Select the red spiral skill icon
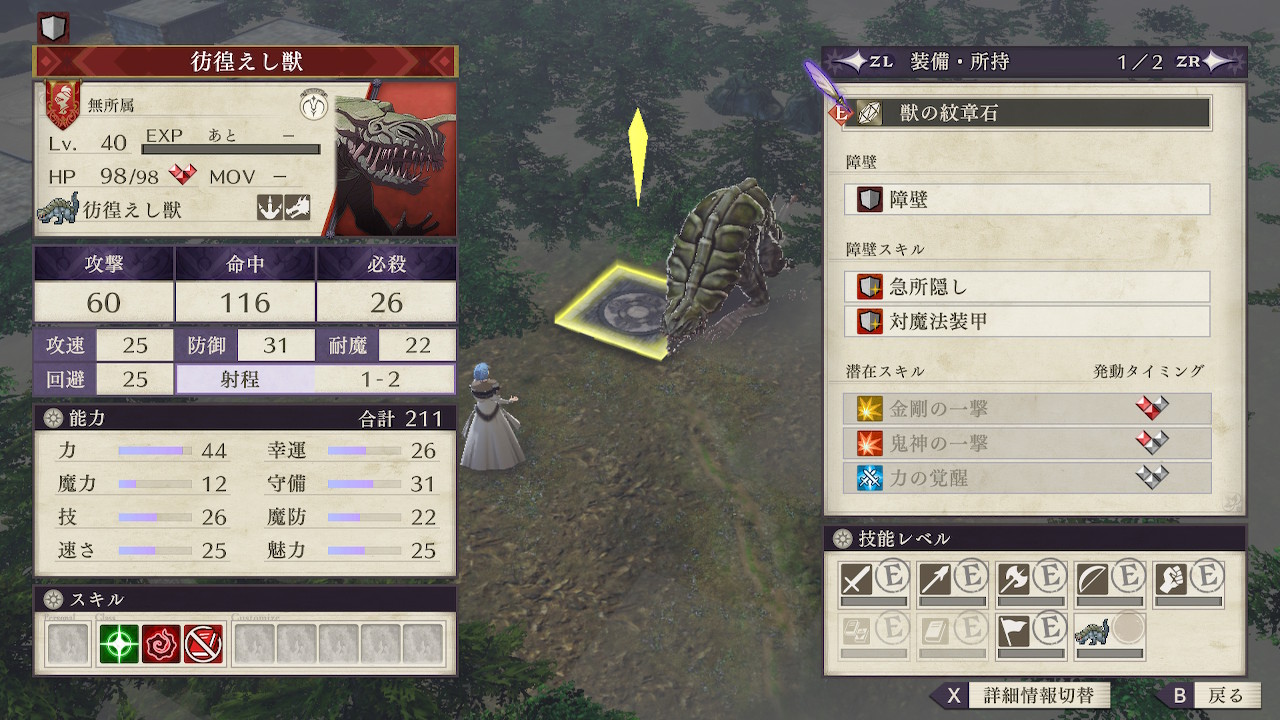The image size is (1280, 720). pyautogui.click(x=160, y=644)
